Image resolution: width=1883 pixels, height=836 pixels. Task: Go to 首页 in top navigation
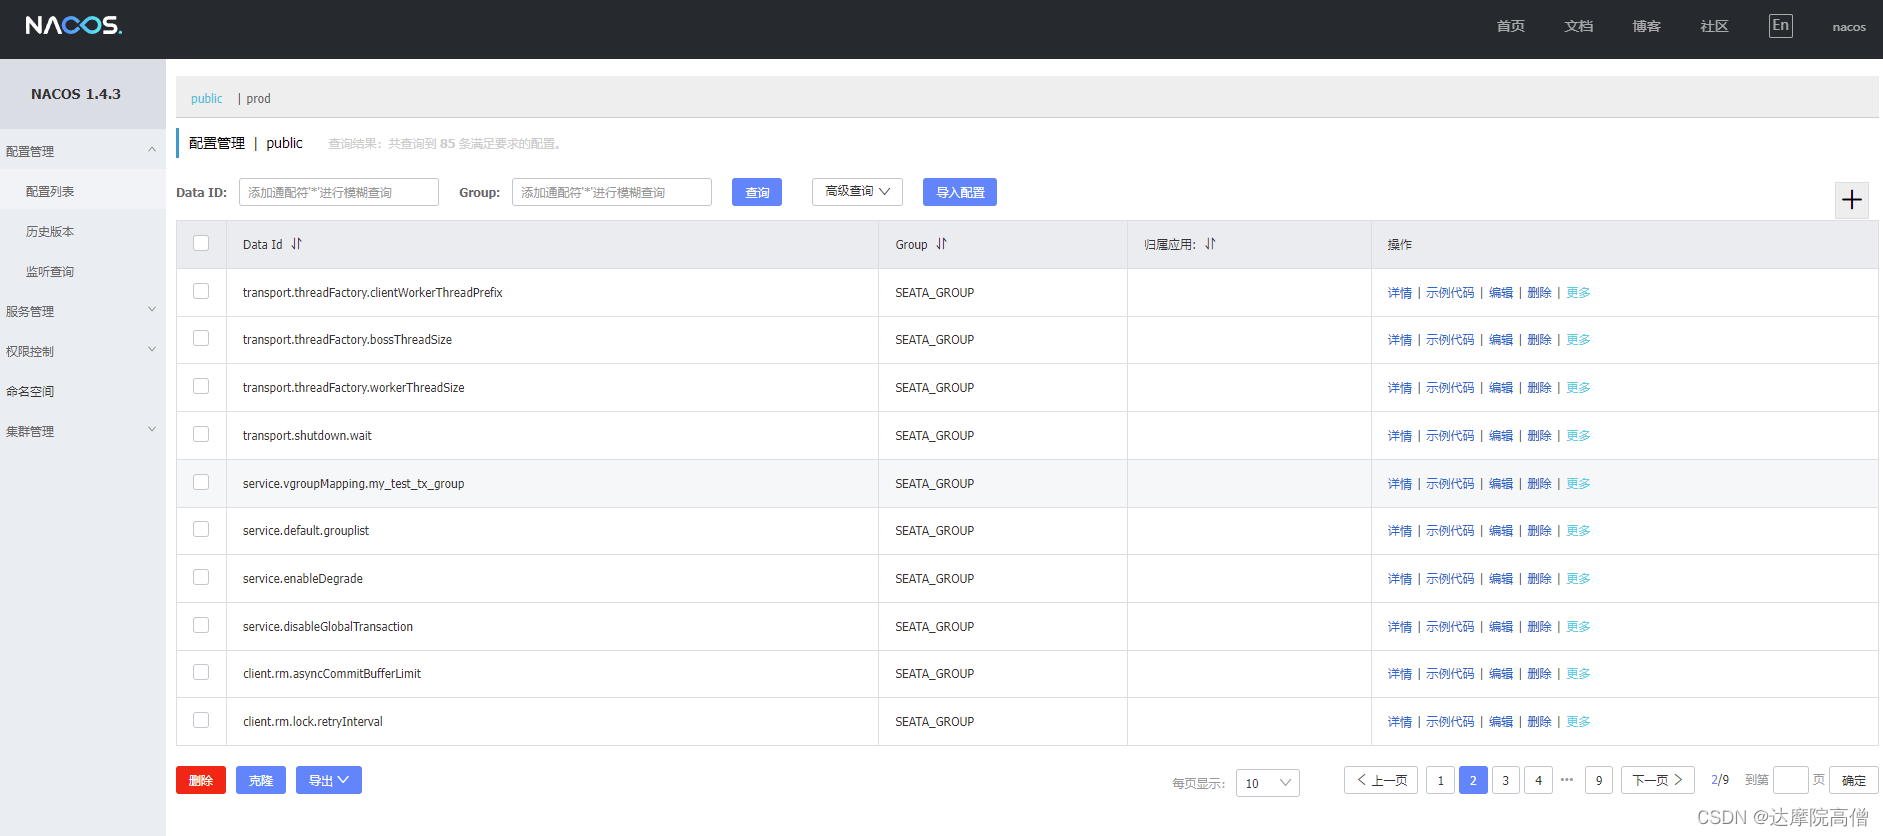point(1510,26)
